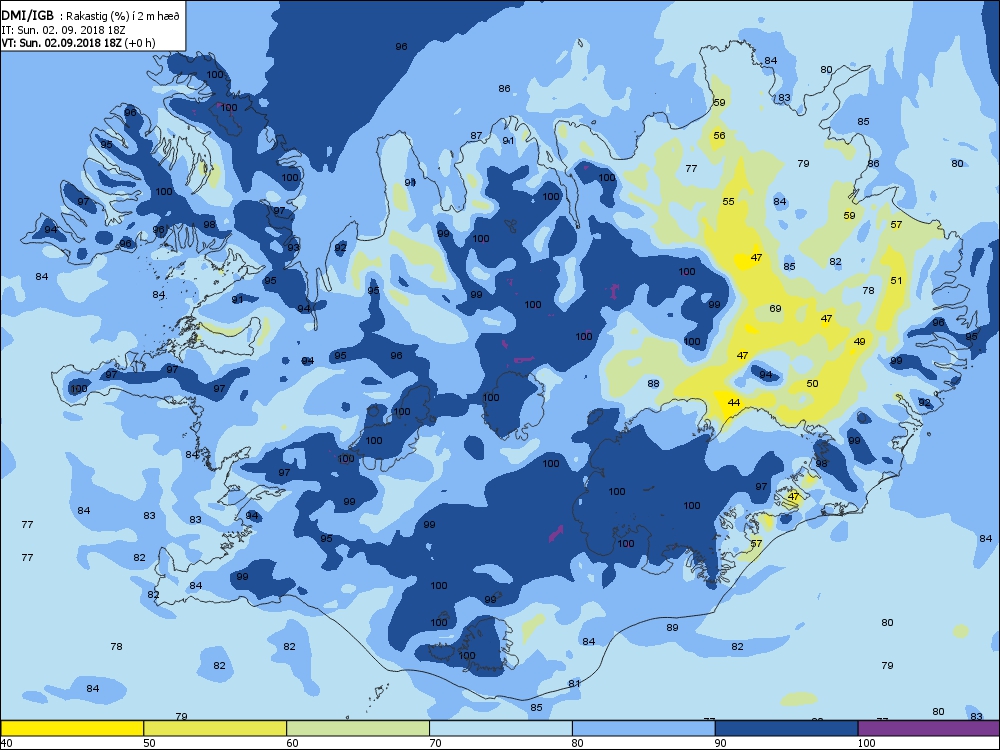Screen dimensions: 1000x750
Task: Select the medium blue 80–90 legend swatch
Action: (643, 728)
